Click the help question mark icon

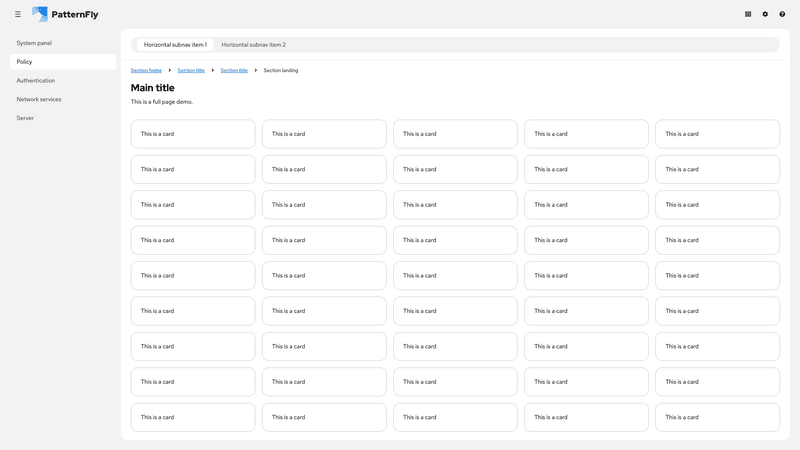[x=782, y=14]
